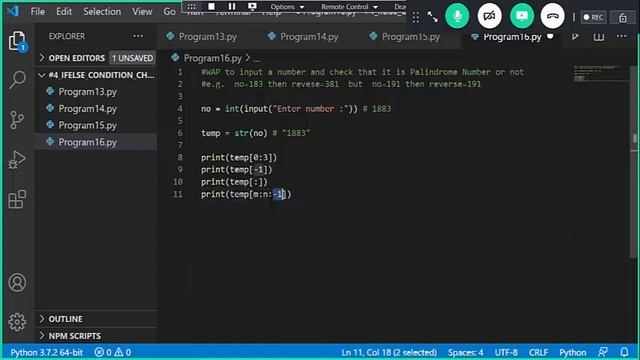Change CRLF line ending setting
Screen dimensions: 640x360
[538, 352]
